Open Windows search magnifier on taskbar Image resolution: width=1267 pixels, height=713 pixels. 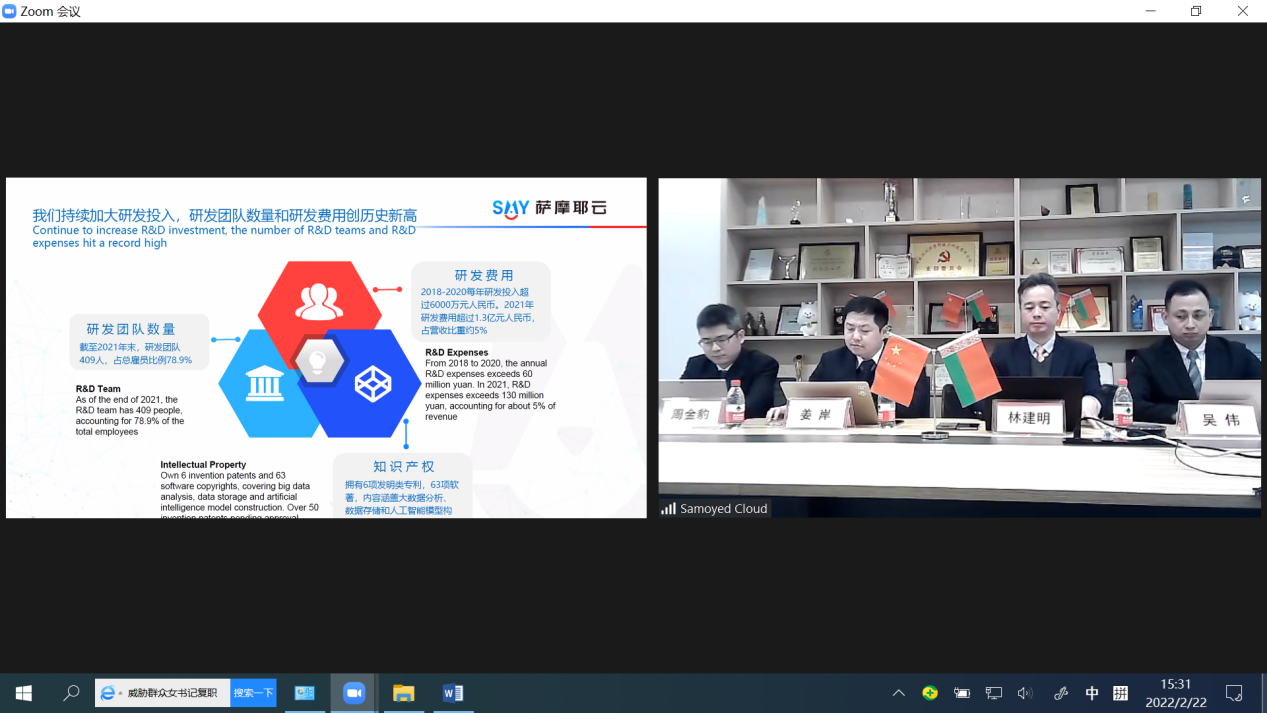(x=71, y=693)
